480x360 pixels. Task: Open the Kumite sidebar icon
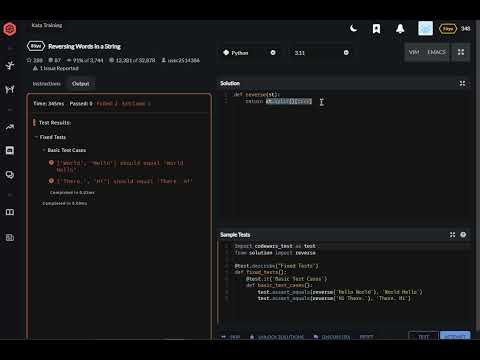[10, 89]
